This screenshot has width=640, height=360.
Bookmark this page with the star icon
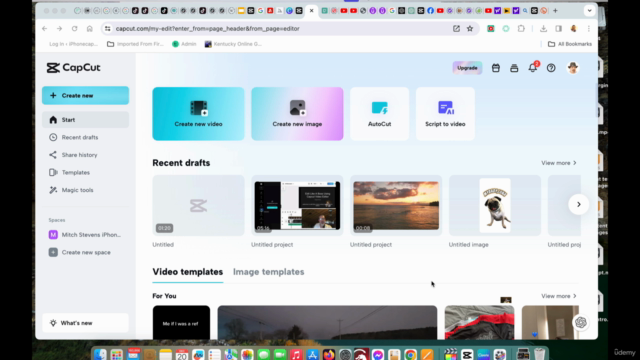[x=470, y=29]
